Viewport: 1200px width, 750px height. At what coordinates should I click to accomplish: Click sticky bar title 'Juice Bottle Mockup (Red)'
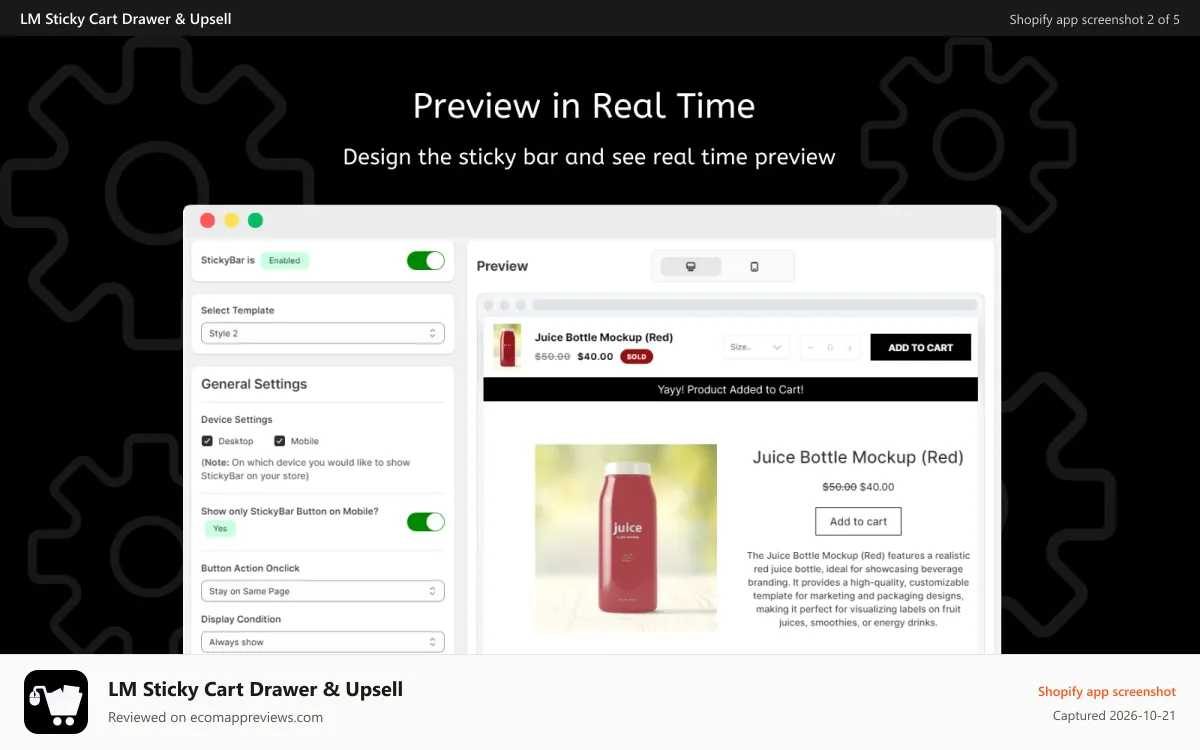click(604, 337)
